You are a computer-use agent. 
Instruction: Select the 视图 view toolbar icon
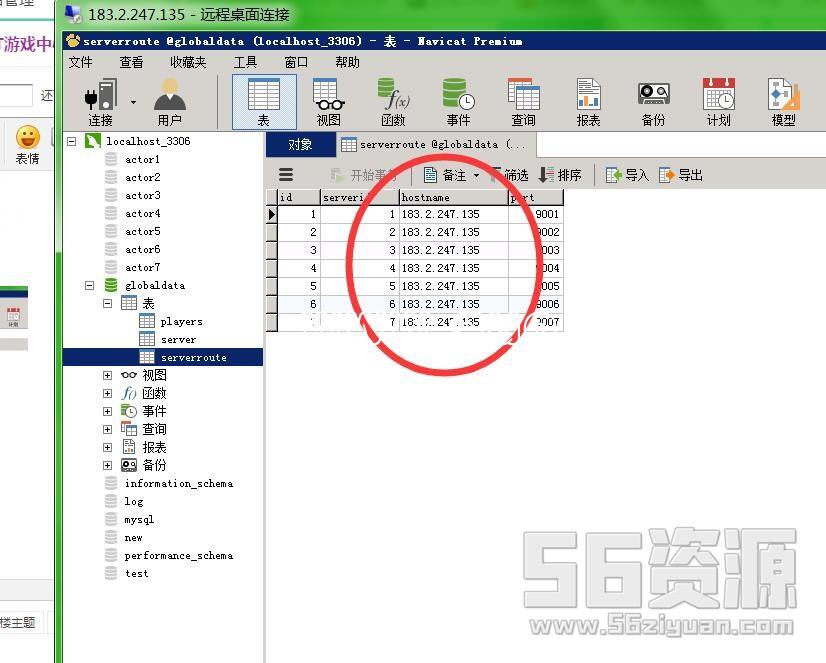[x=328, y=102]
